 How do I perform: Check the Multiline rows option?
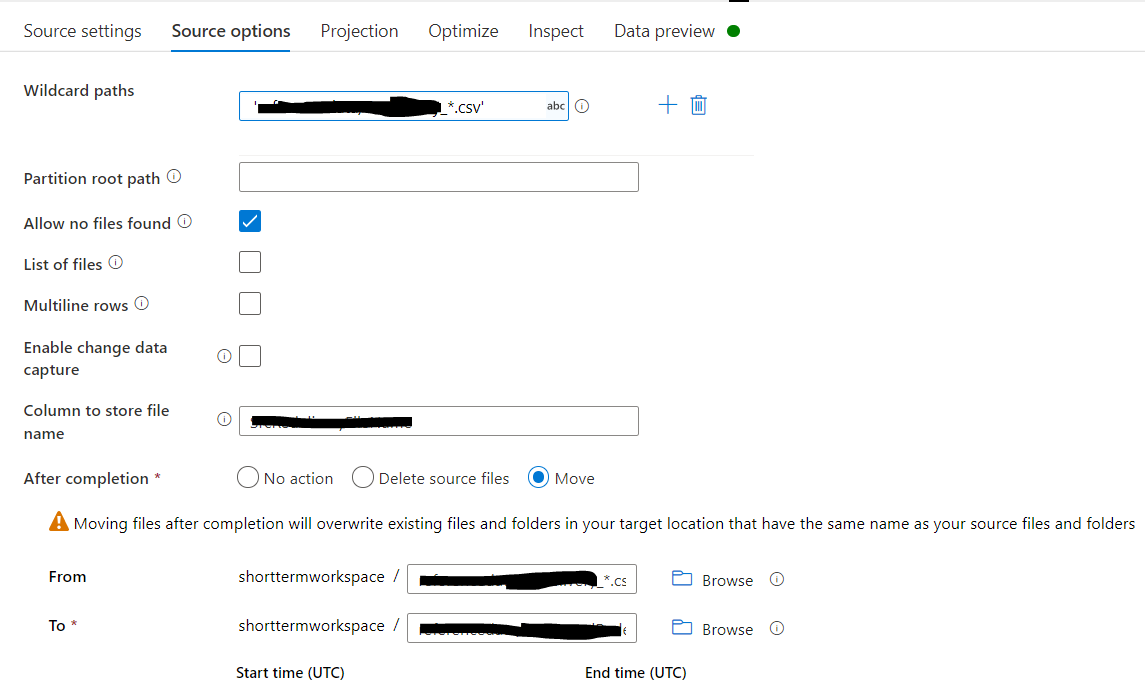click(249, 303)
